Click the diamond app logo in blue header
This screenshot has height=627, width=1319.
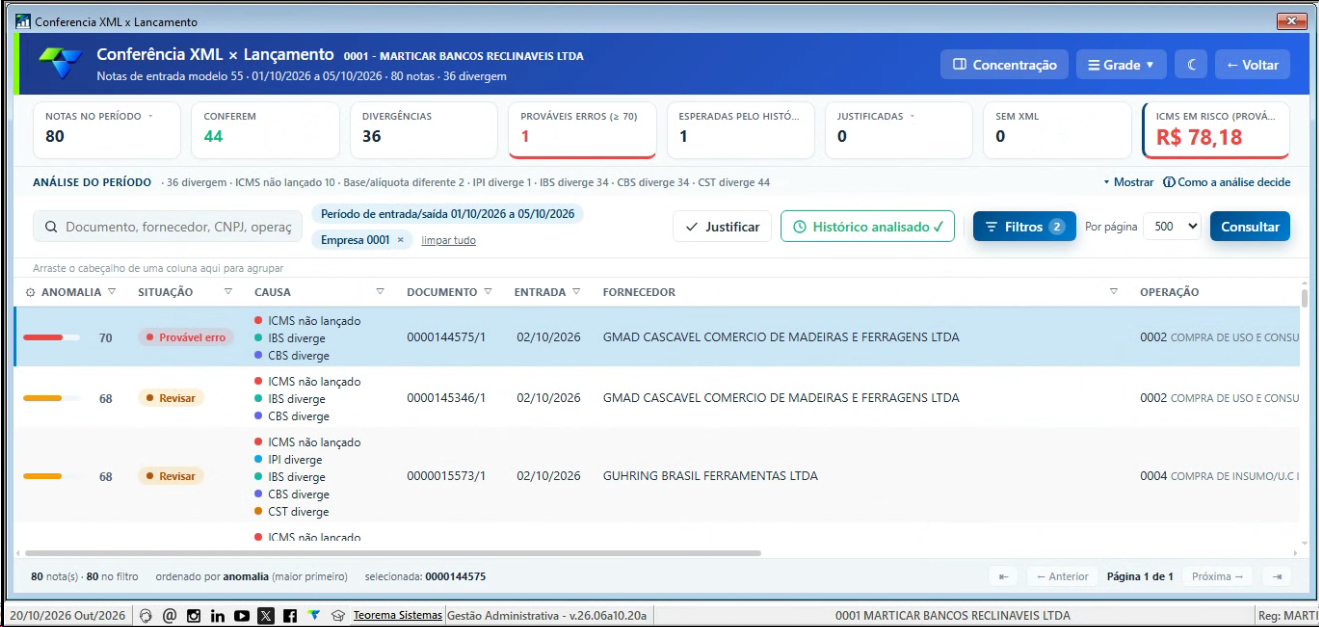(61, 63)
